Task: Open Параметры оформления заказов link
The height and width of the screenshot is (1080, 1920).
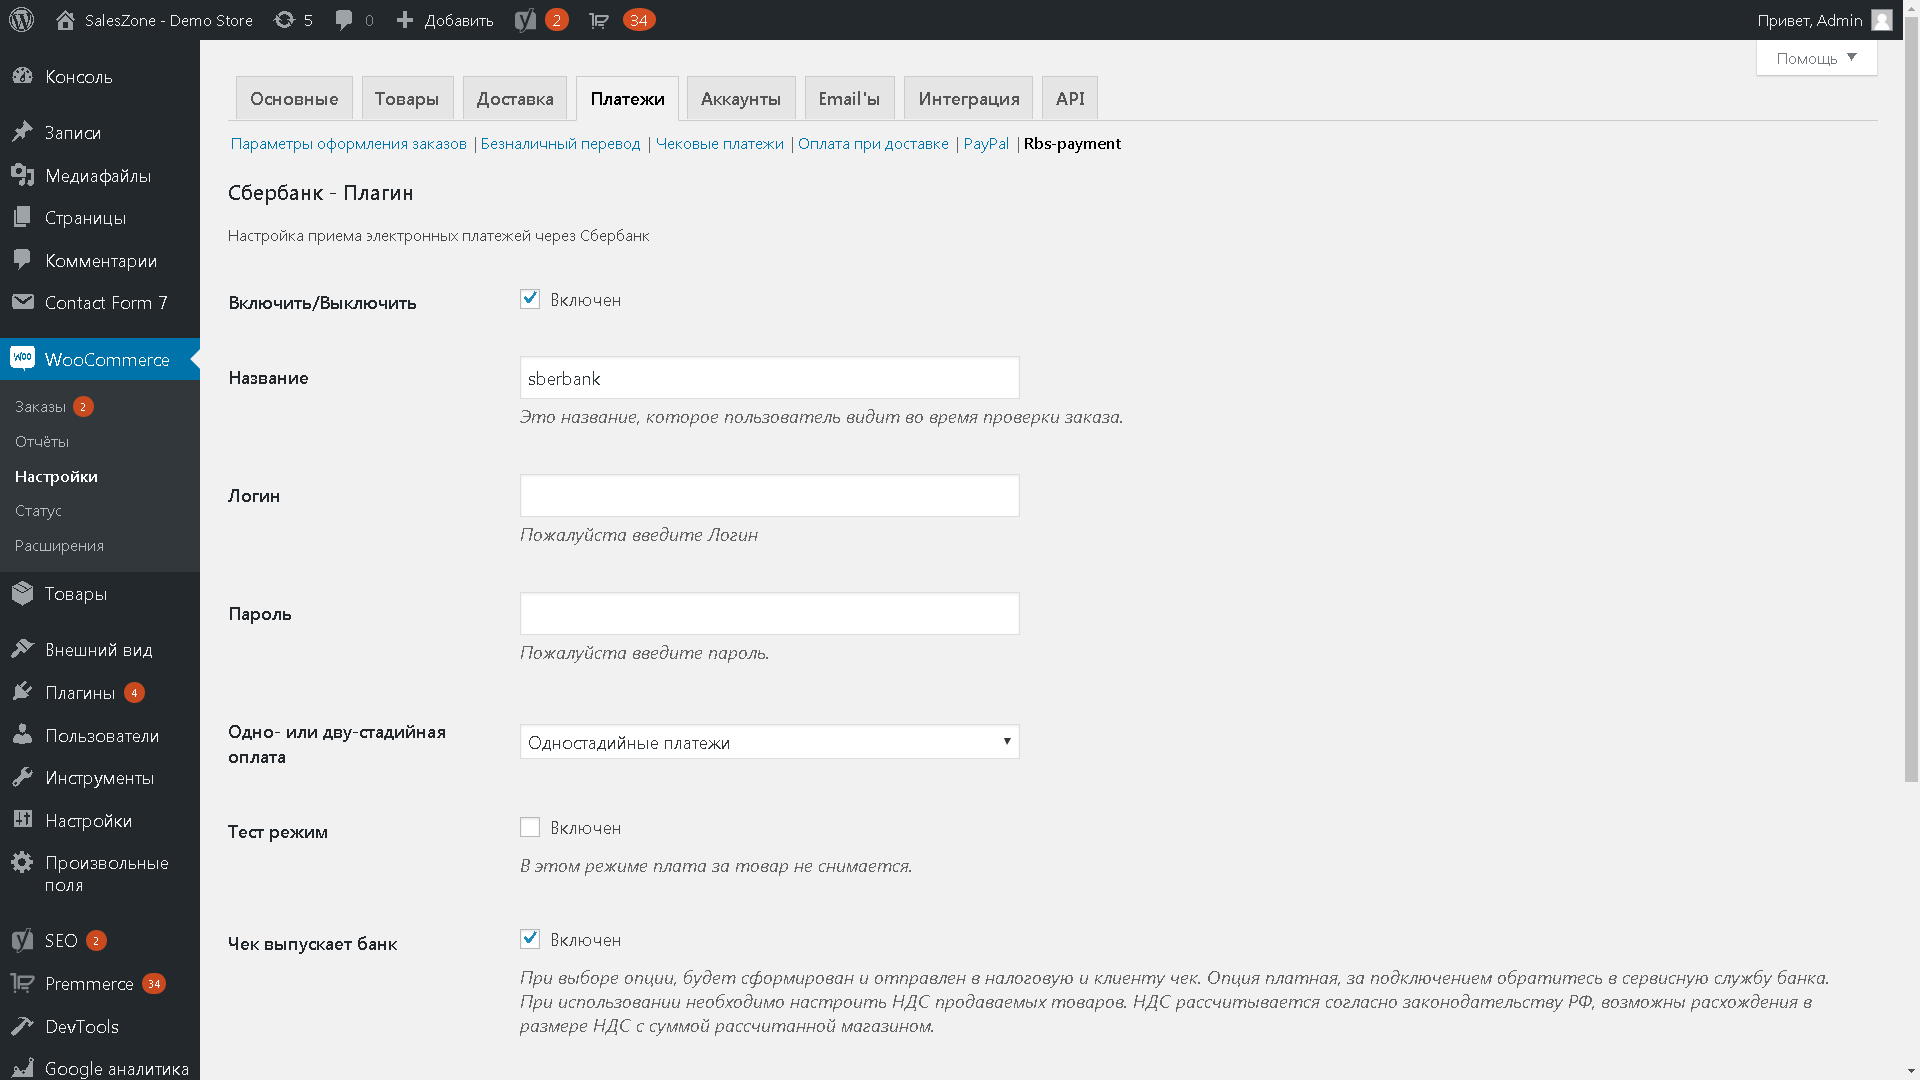Action: coord(349,143)
